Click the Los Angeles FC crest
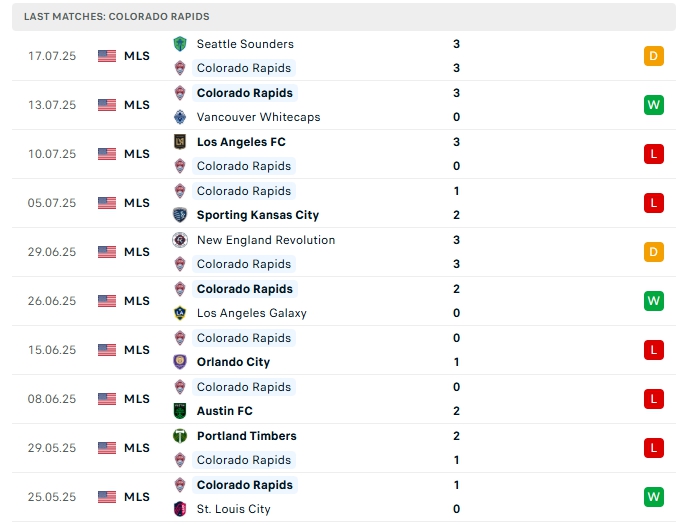The image size is (687, 525). [x=180, y=142]
